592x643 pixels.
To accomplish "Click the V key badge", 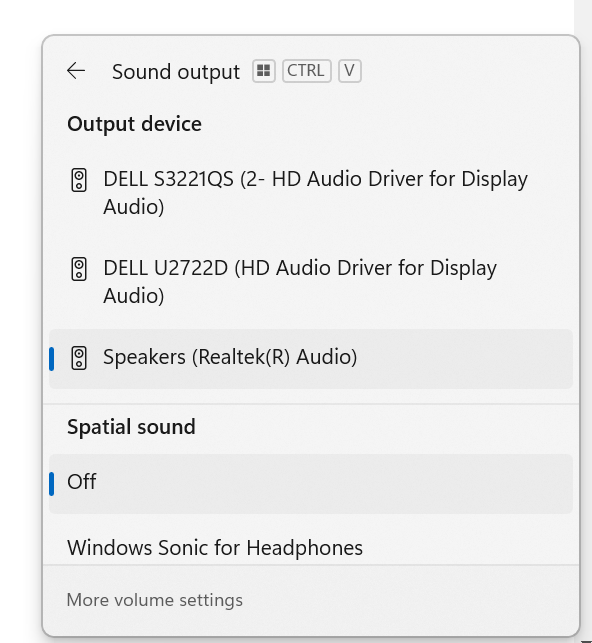I will [350, 71].
